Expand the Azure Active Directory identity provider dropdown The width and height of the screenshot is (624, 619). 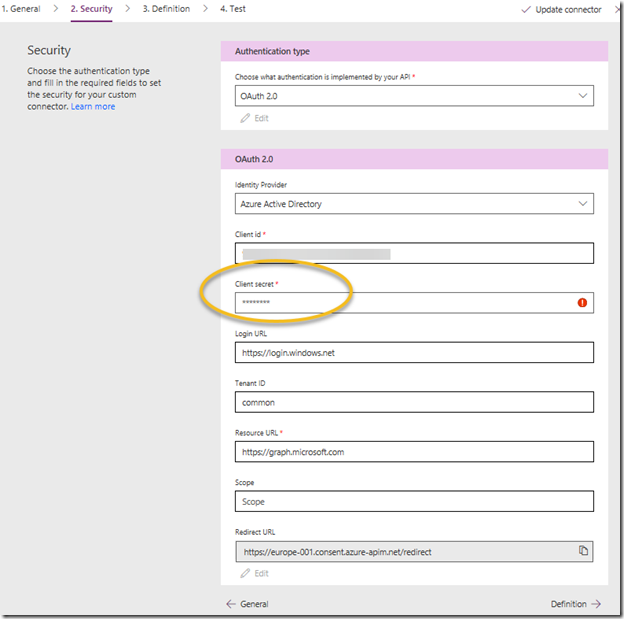click(414, 204)
